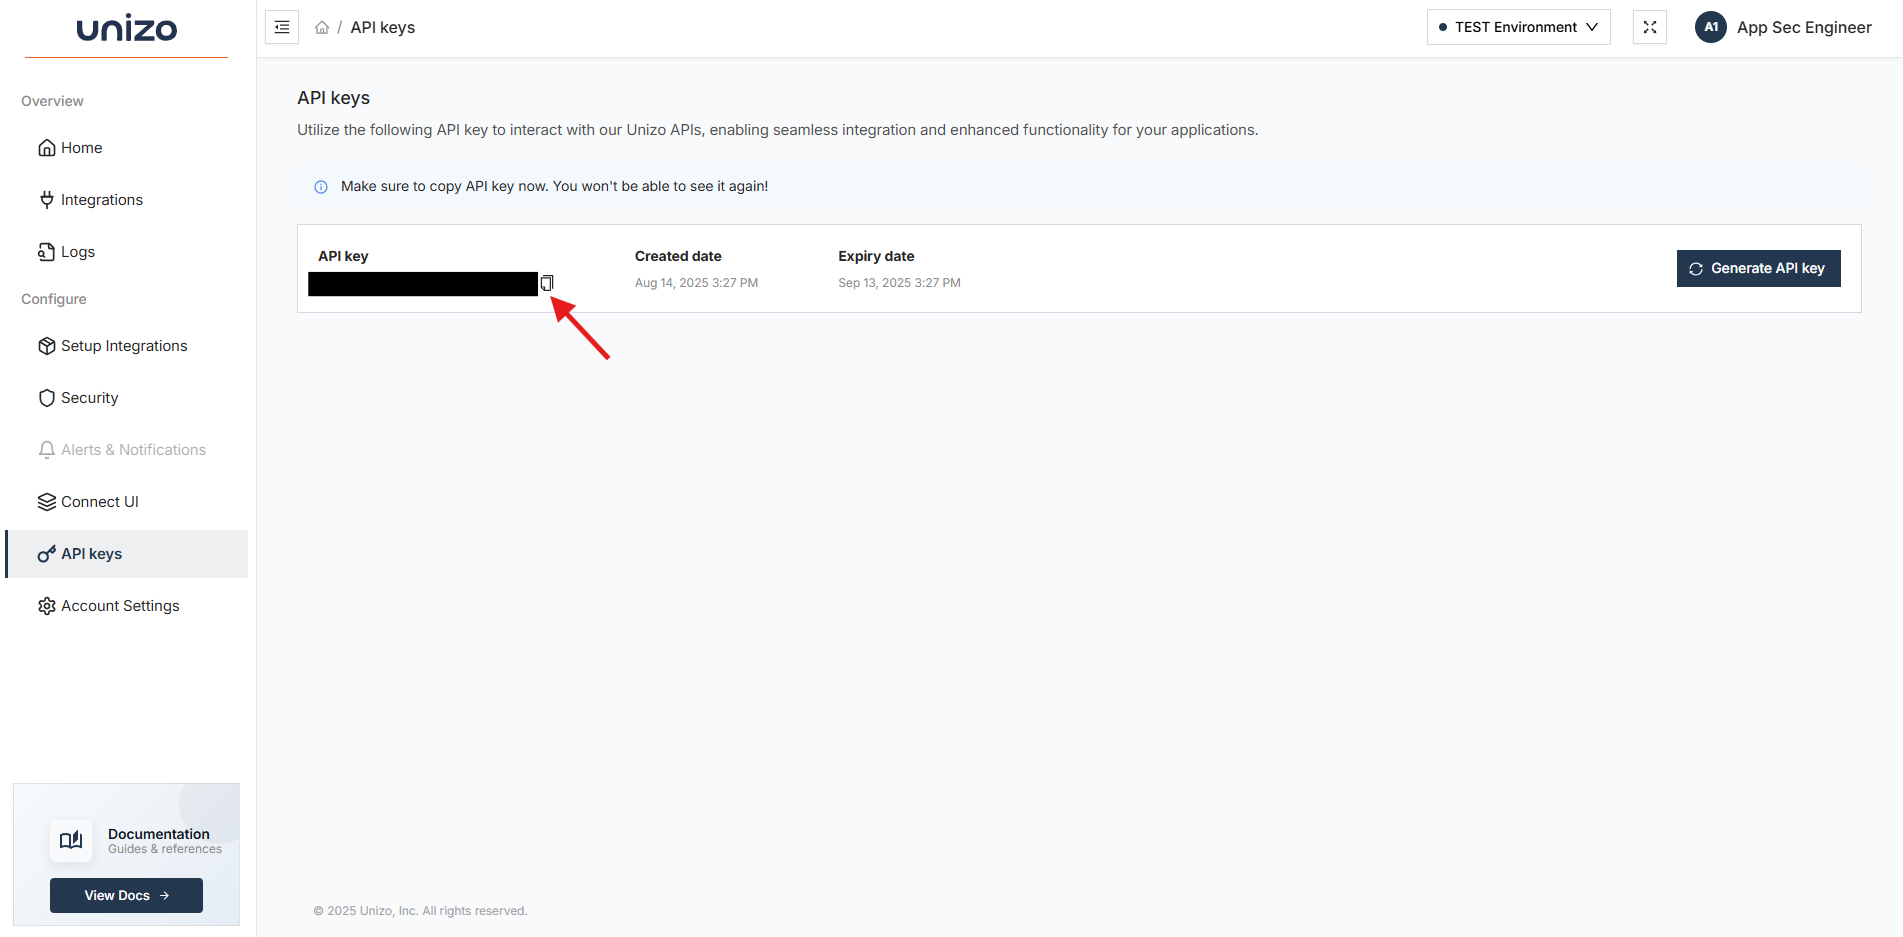Select API keys in the sidebar menu
The image size is (1903, 937).
91,553
